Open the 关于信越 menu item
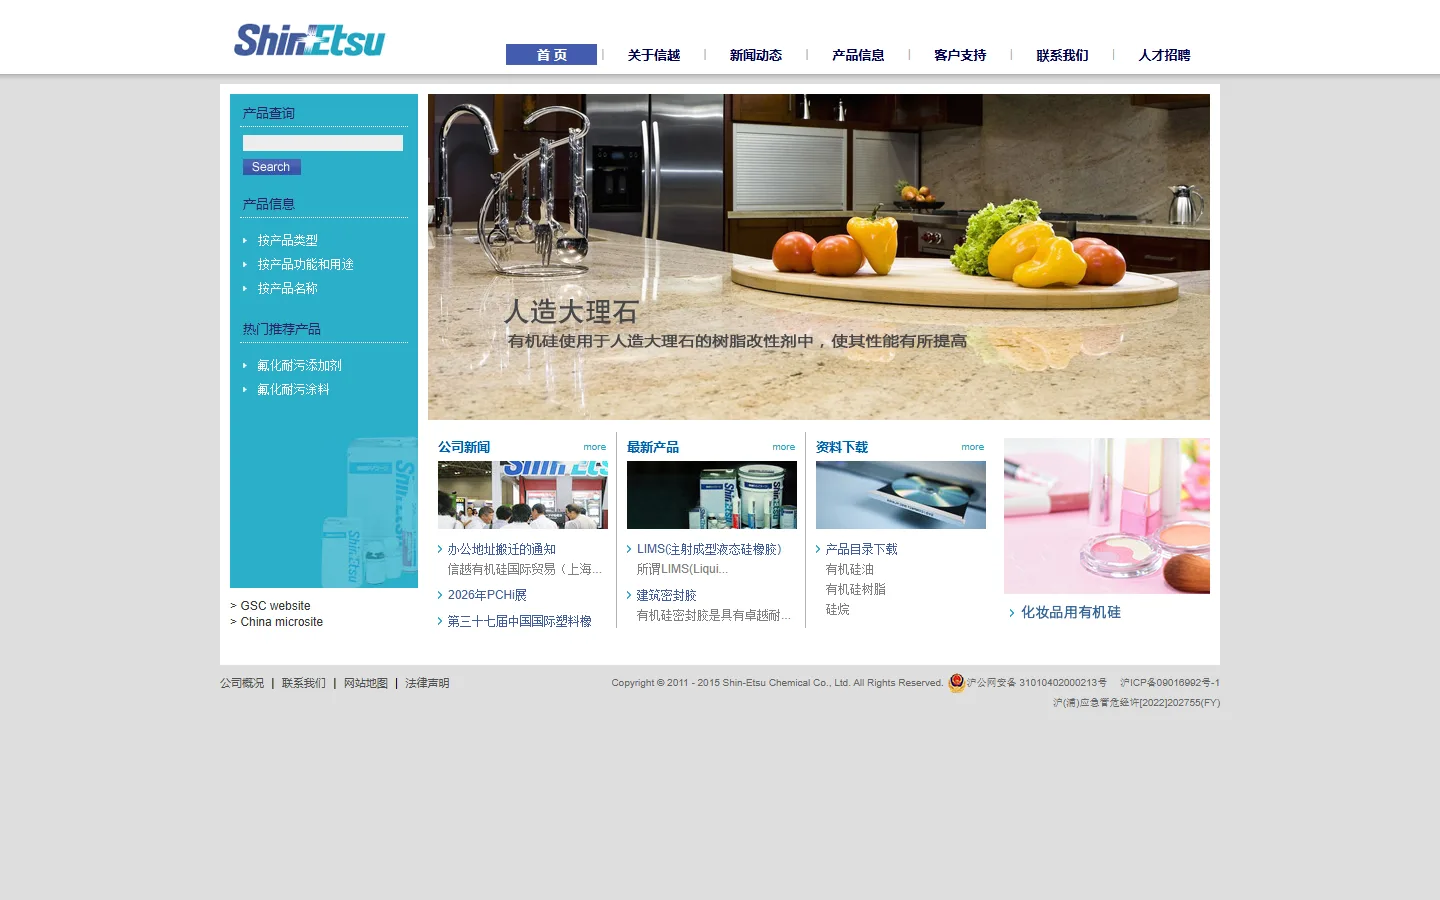The width and height of the screenshot is (1440, 900). point(654,55)
